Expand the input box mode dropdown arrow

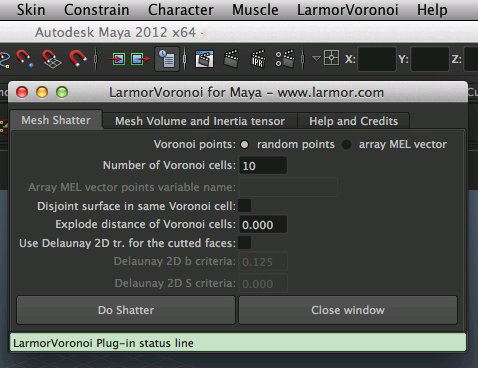click(x=316, y=59)
